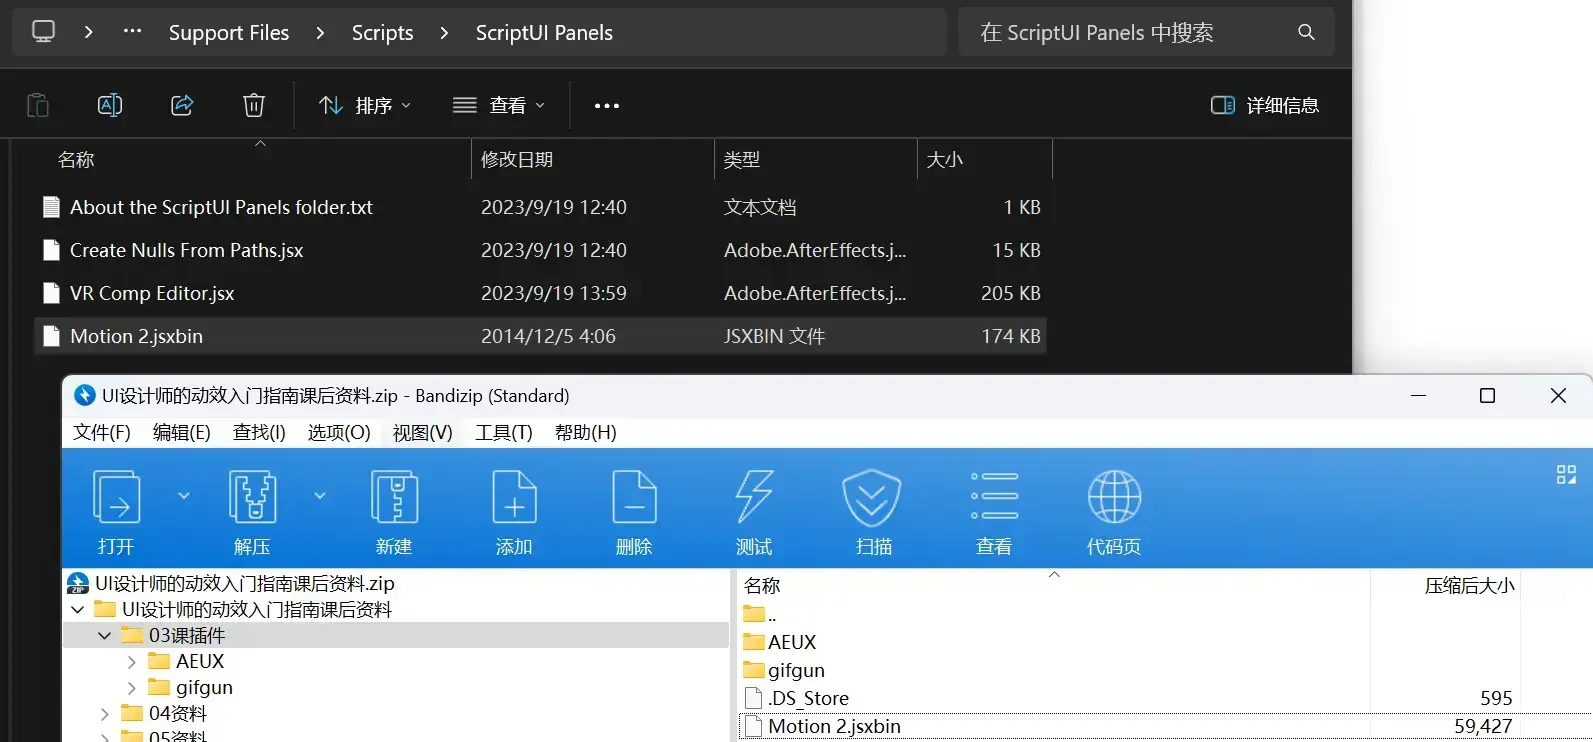1593x742 pixels.
Task: Open the Explorer toolbar more options ellipsis
Action: (606, 105)
